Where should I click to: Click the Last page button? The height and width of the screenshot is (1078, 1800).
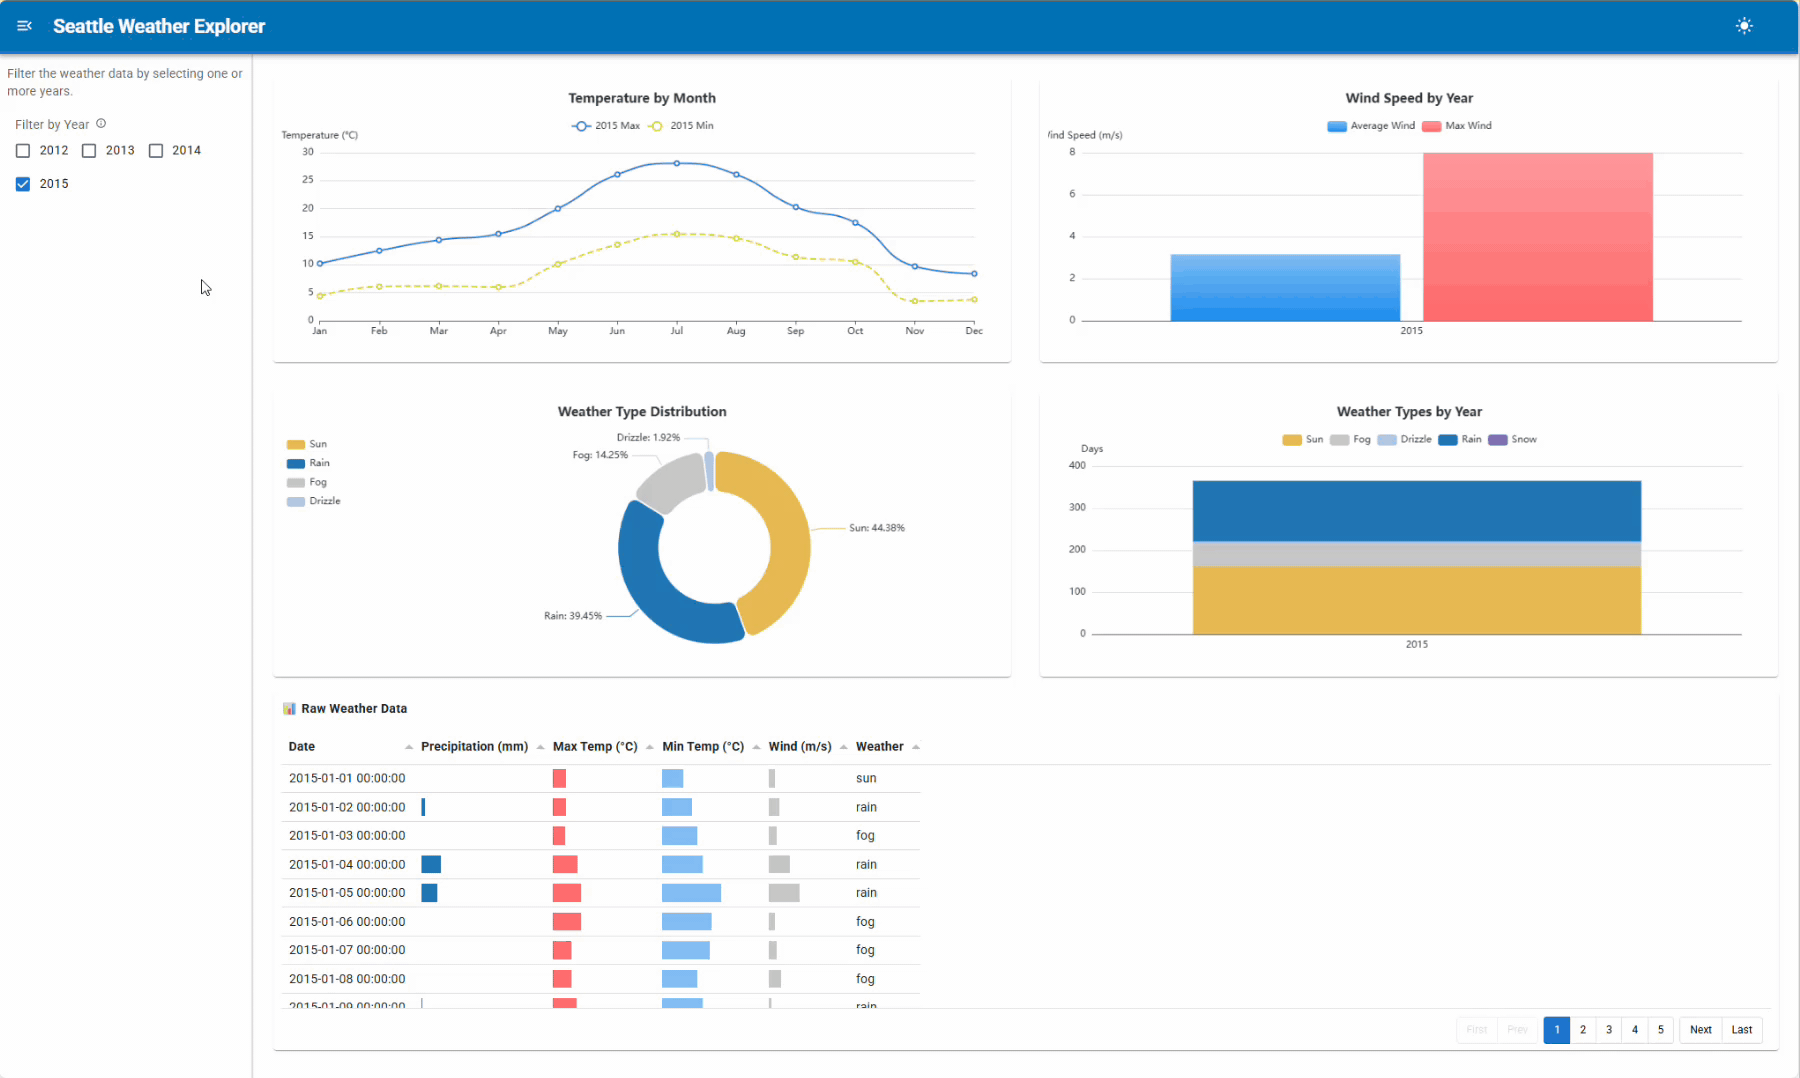pyautogui.click(x=1741, y=1030)
